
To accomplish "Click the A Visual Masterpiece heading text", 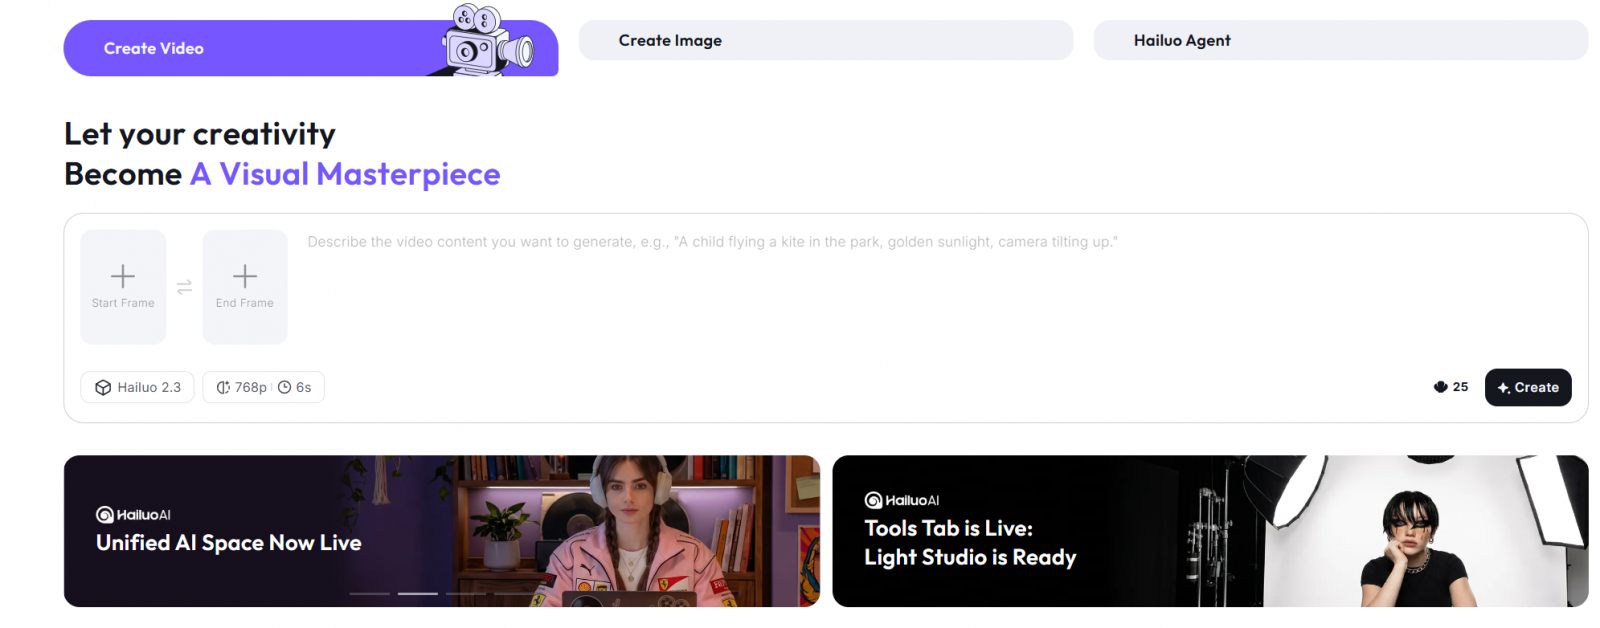I will [x=345, y=174].
